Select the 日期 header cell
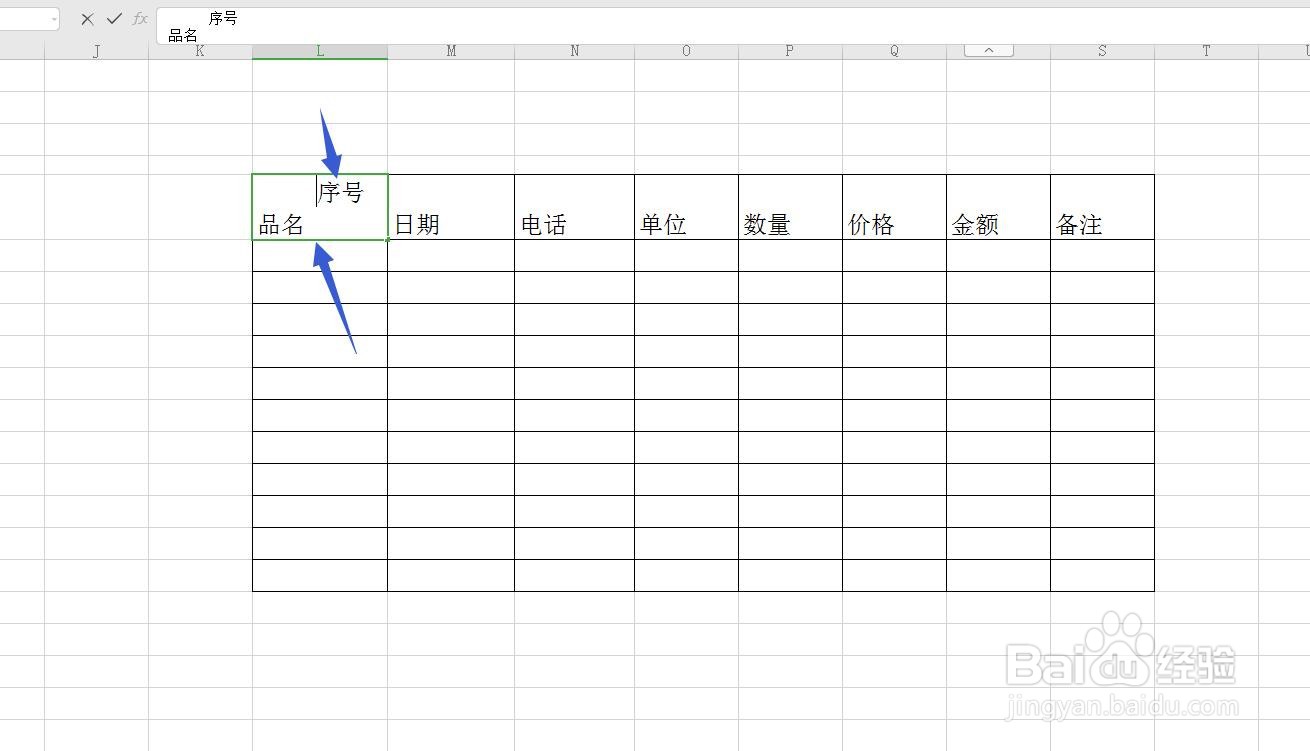 (449, 206)
